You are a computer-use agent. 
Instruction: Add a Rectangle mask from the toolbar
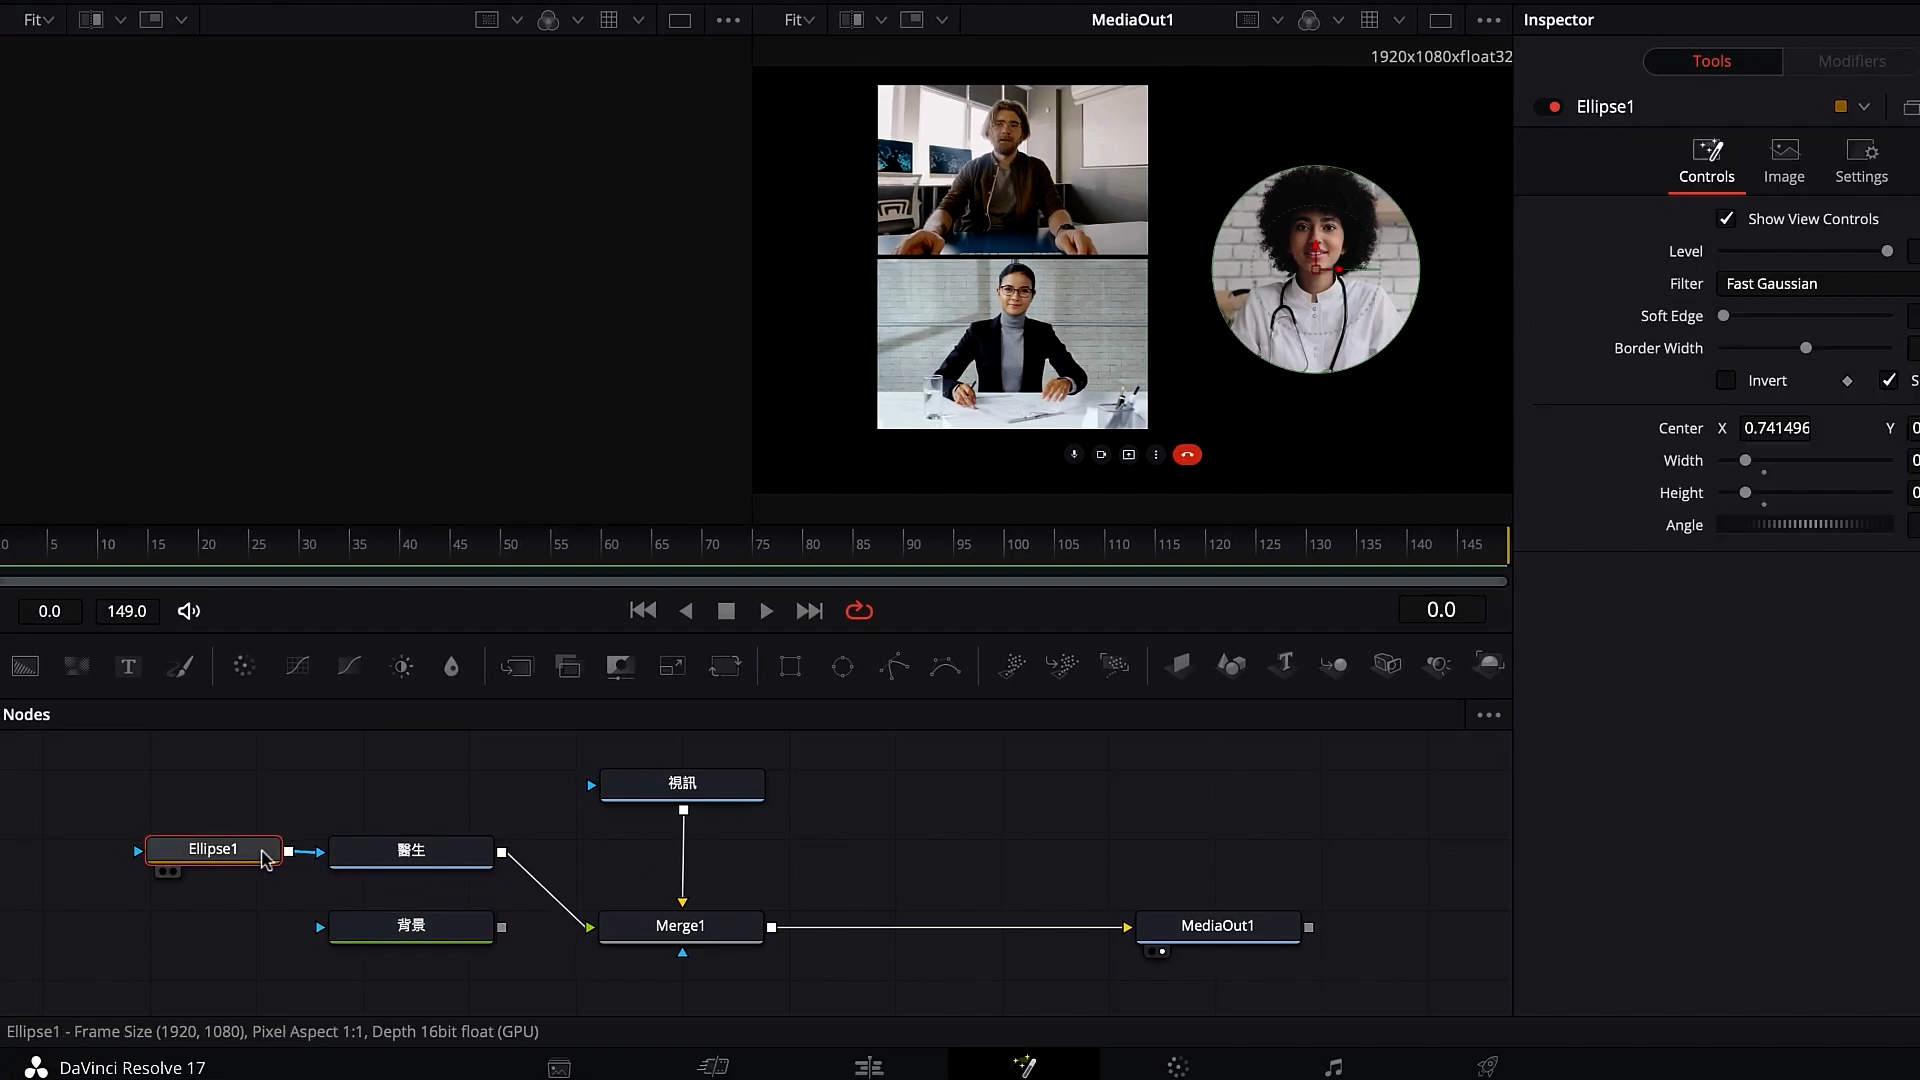[791, 666]
